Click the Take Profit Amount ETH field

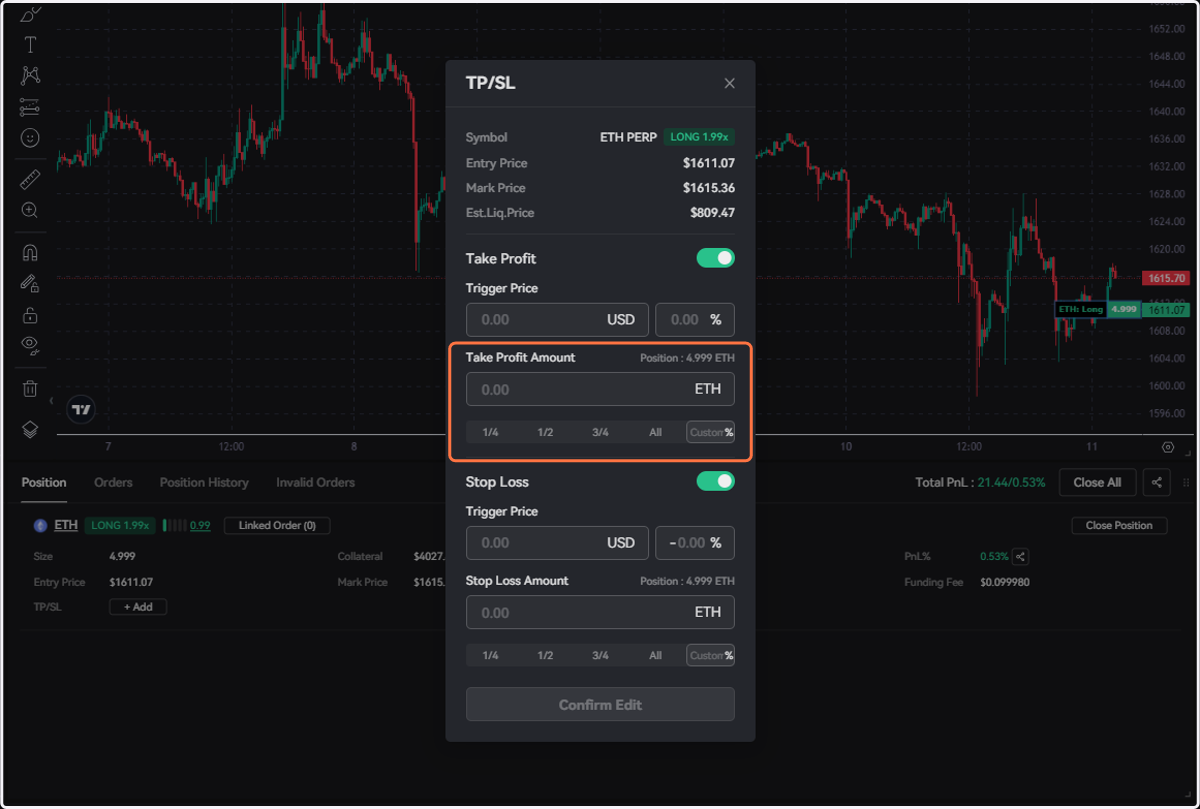click(600, 389)
